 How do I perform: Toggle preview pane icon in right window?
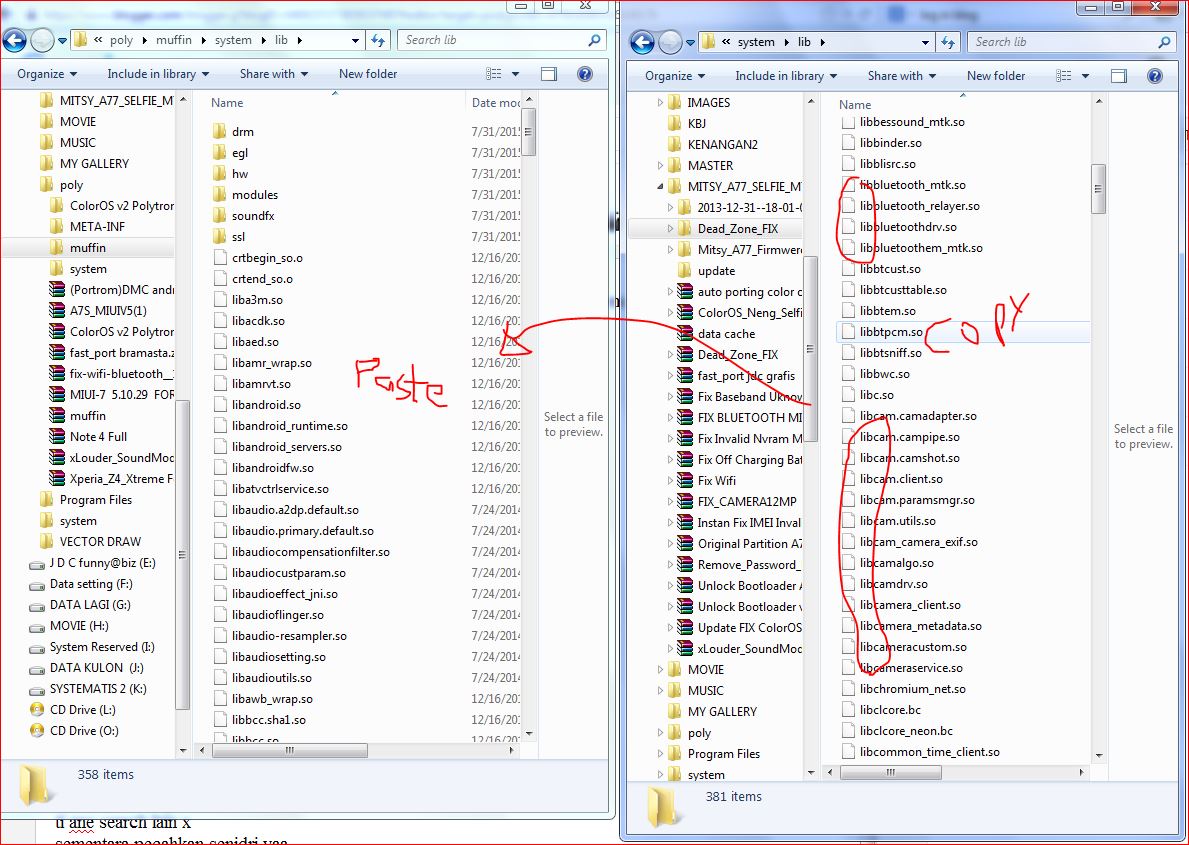tap(1118, 76)
